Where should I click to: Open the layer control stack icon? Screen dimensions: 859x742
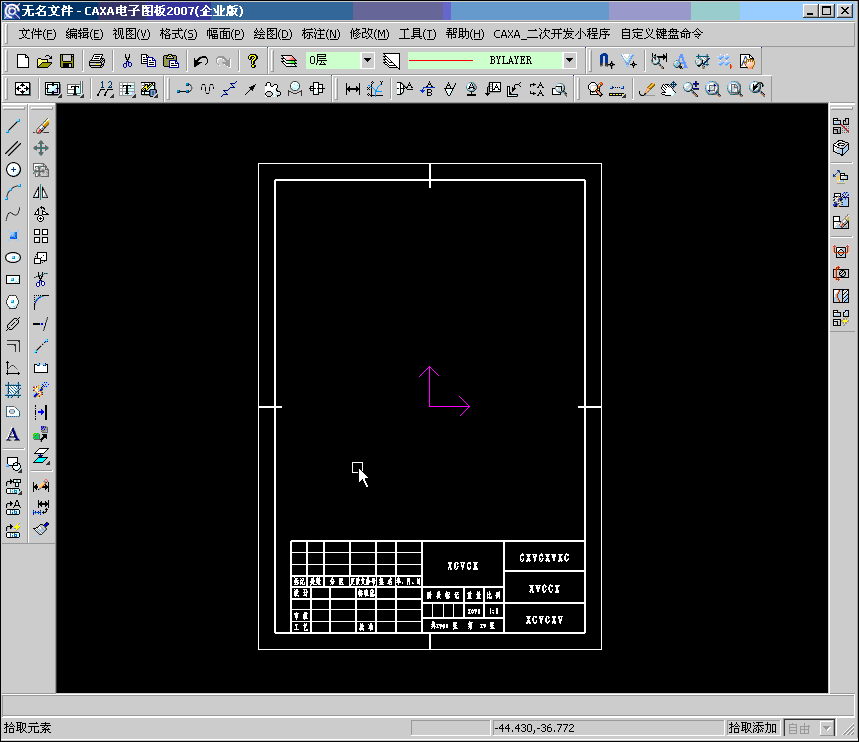click(289, 61)
